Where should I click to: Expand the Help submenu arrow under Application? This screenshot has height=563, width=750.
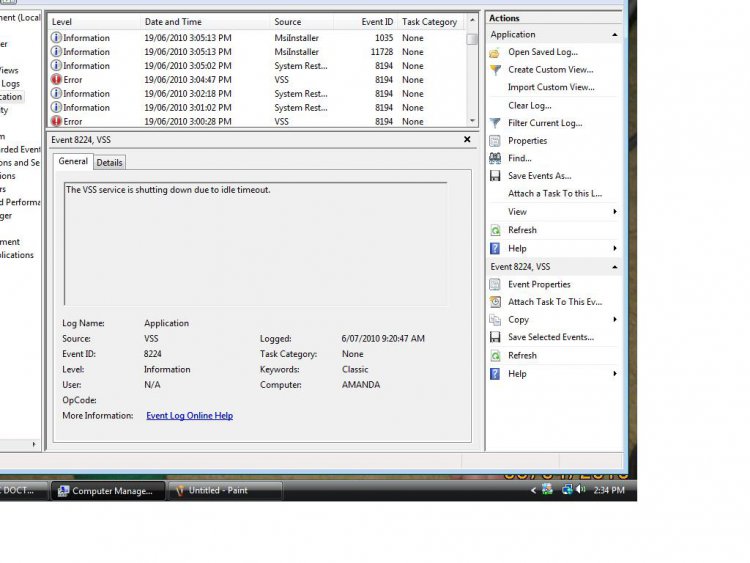coord(615,248)
